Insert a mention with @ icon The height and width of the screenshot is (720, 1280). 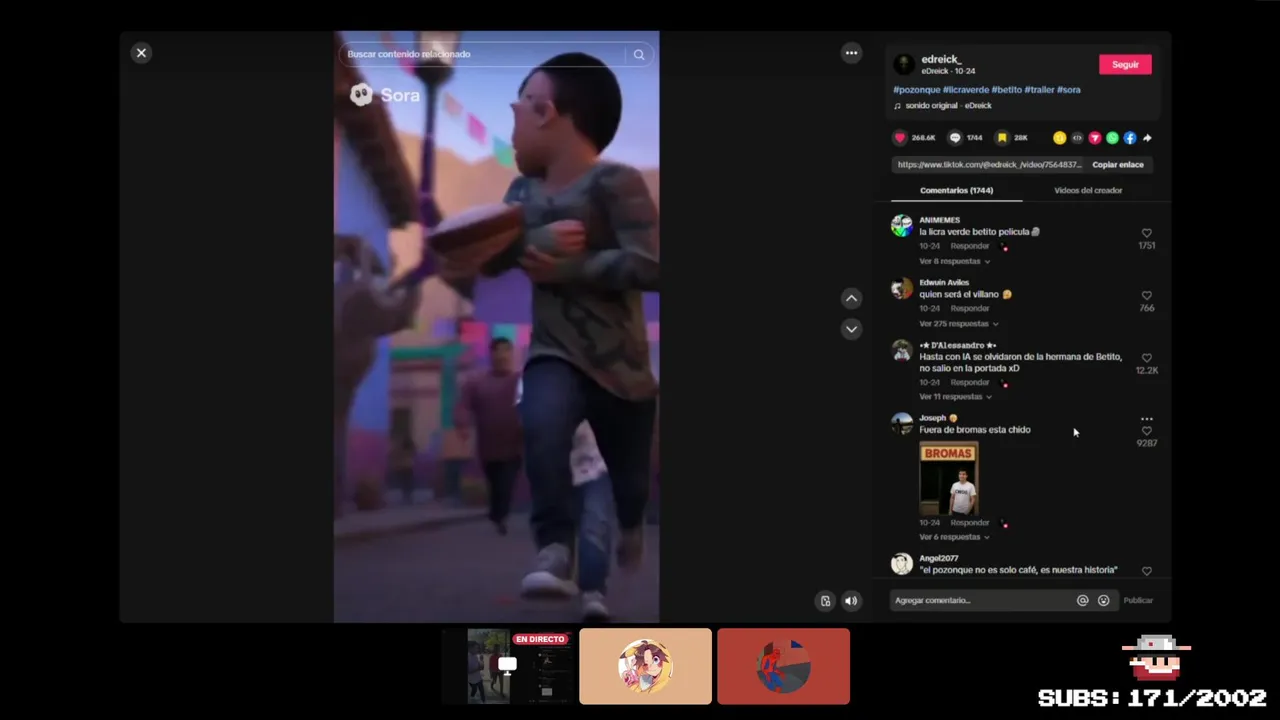(1082, 601)
